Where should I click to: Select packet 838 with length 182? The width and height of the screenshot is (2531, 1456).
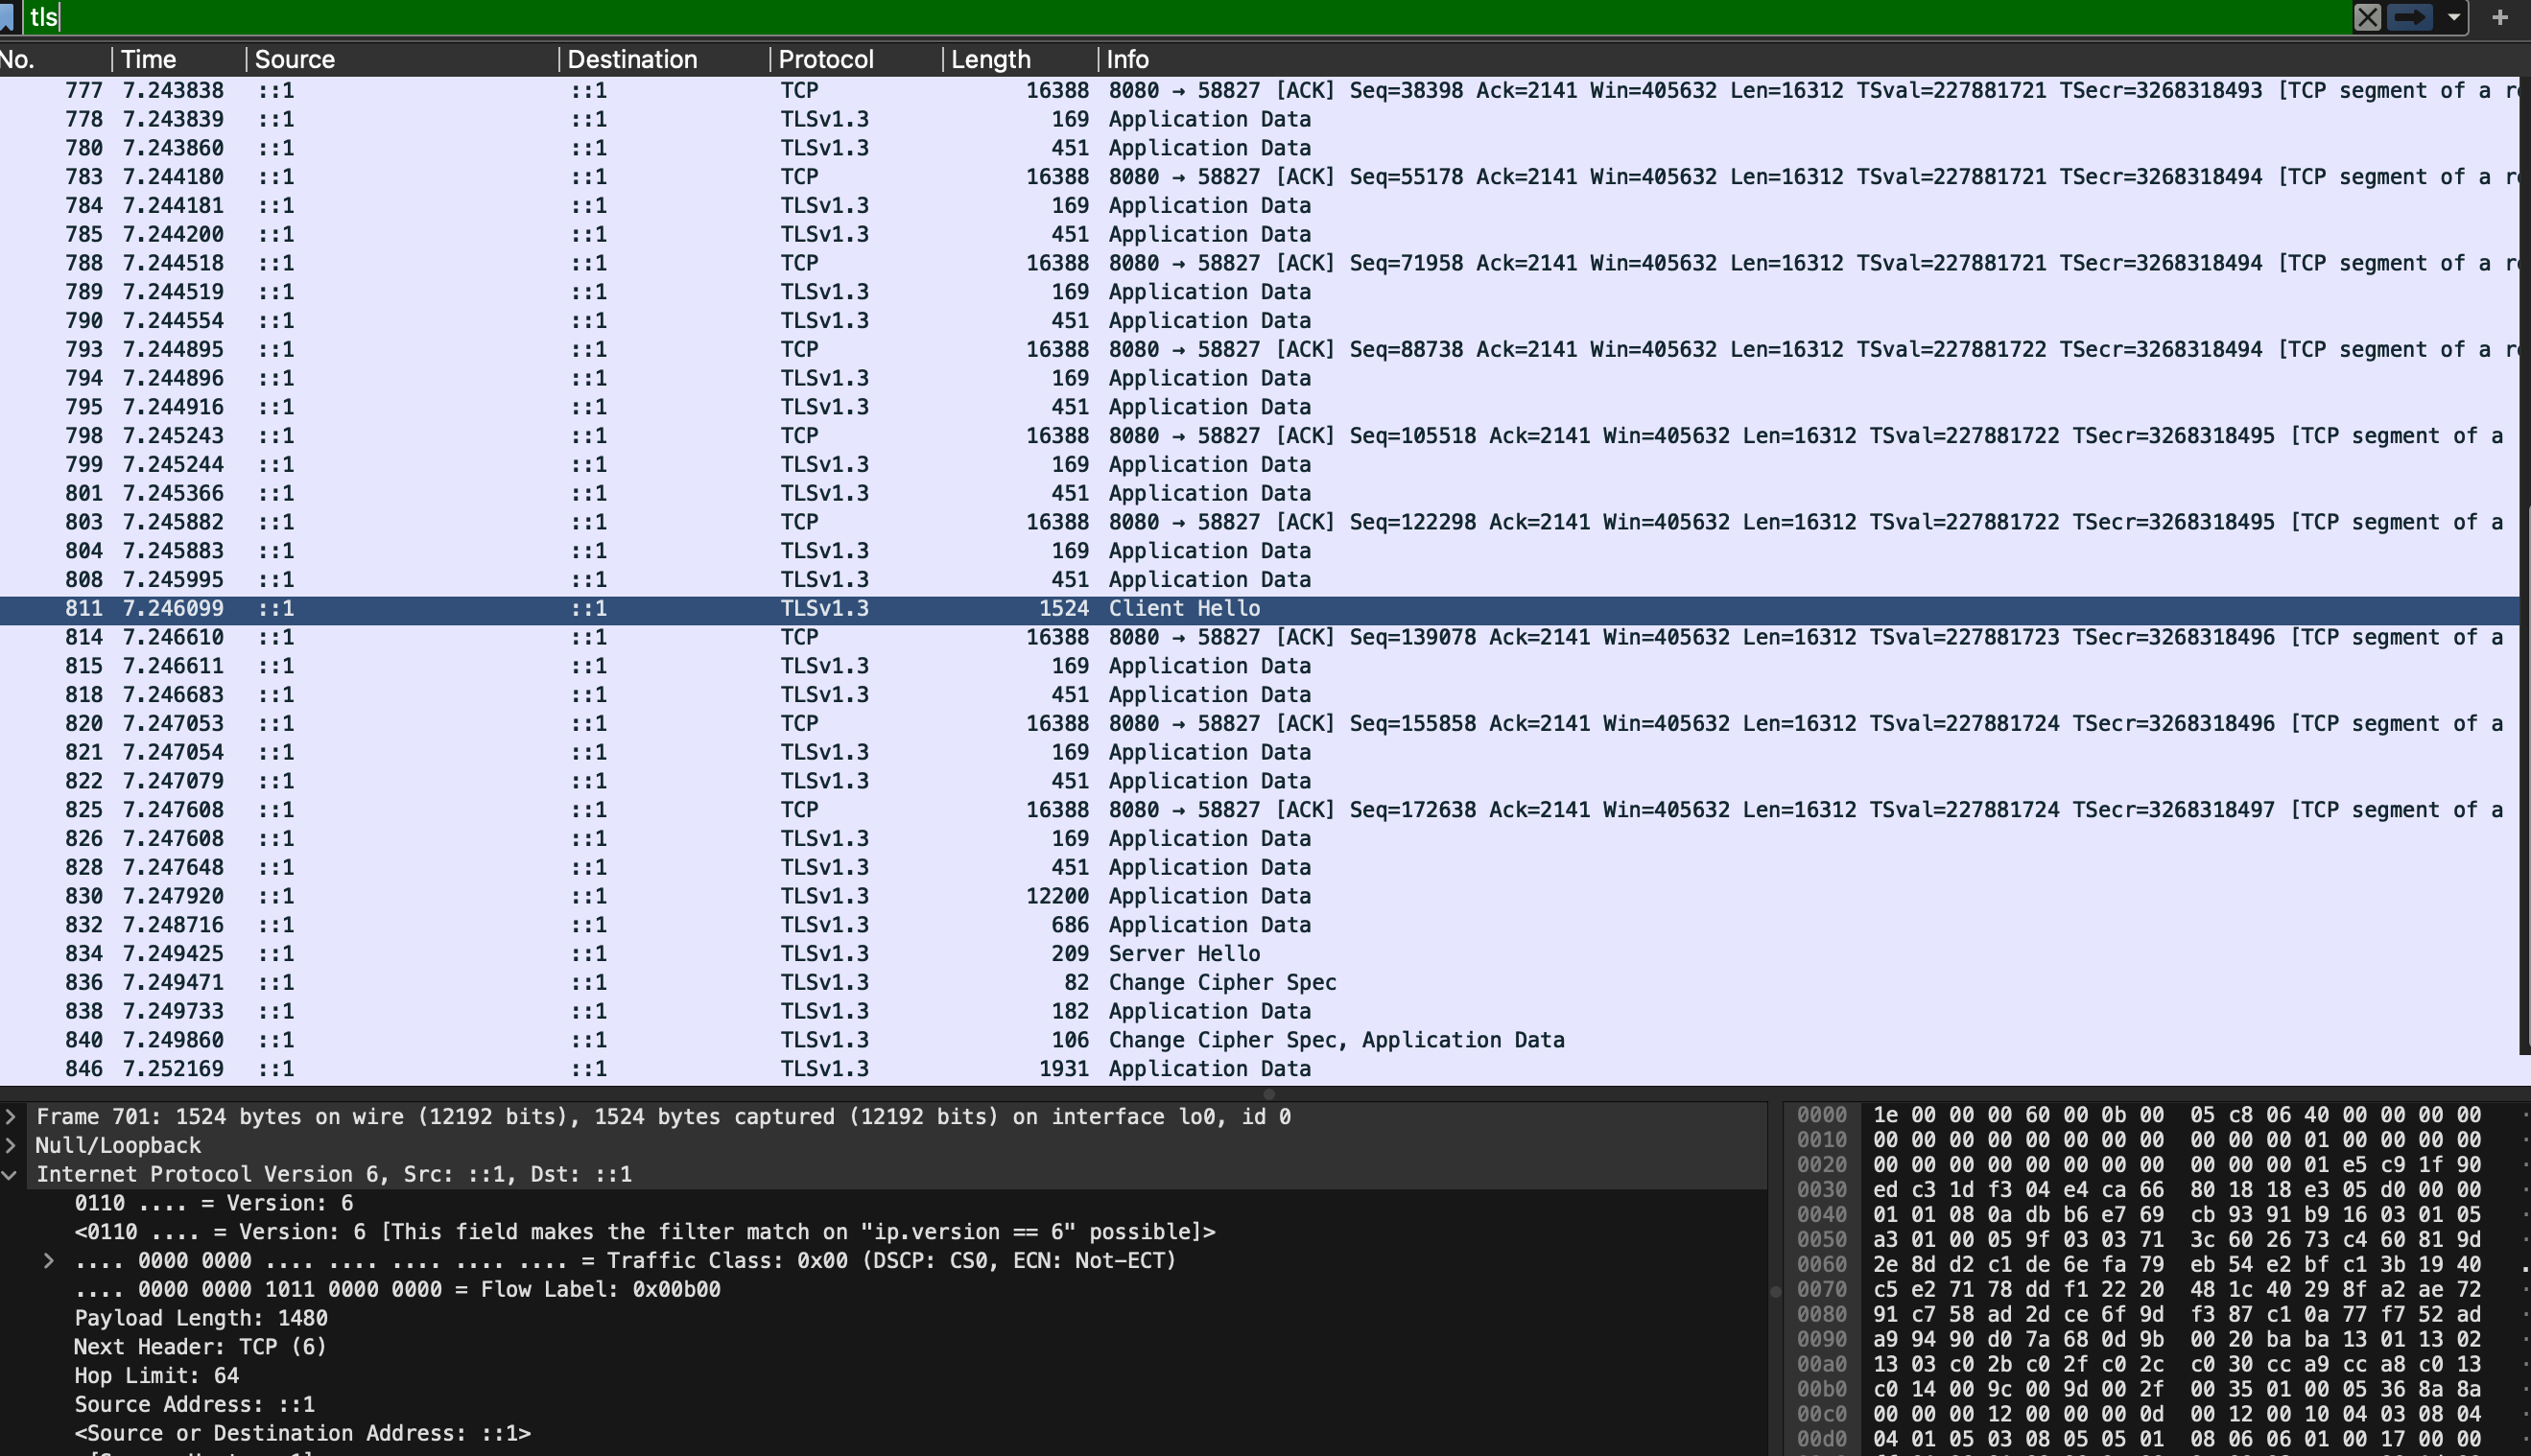point(1260,1011)
